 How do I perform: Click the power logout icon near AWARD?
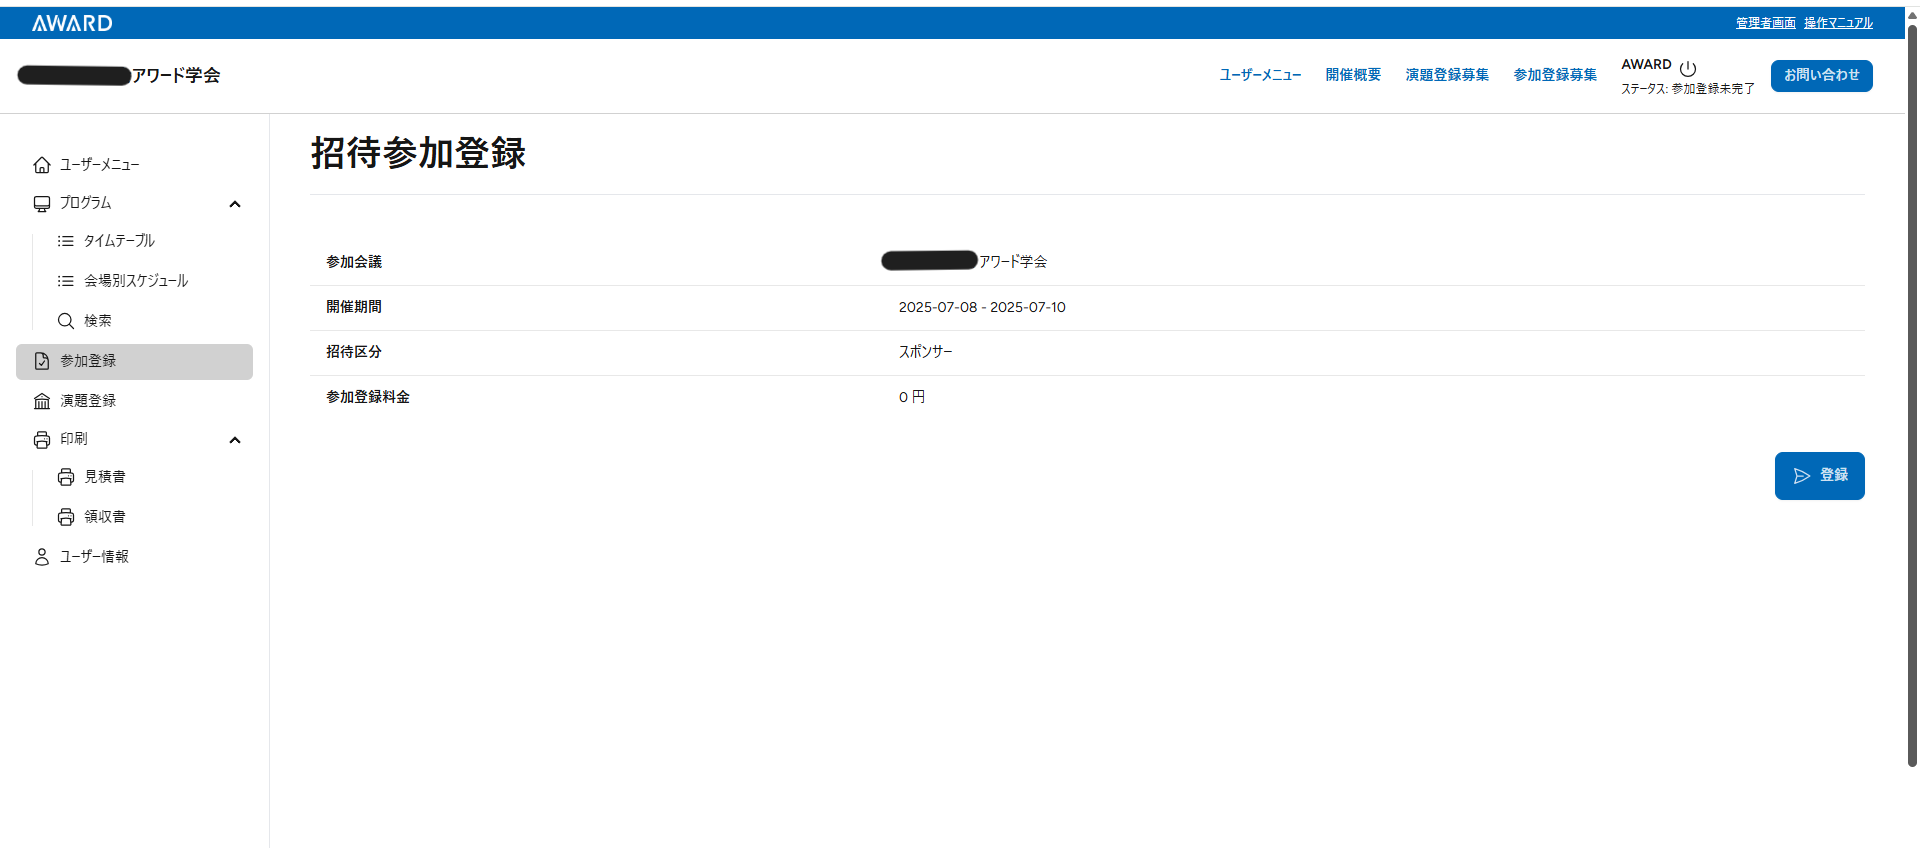[1688, 68]
